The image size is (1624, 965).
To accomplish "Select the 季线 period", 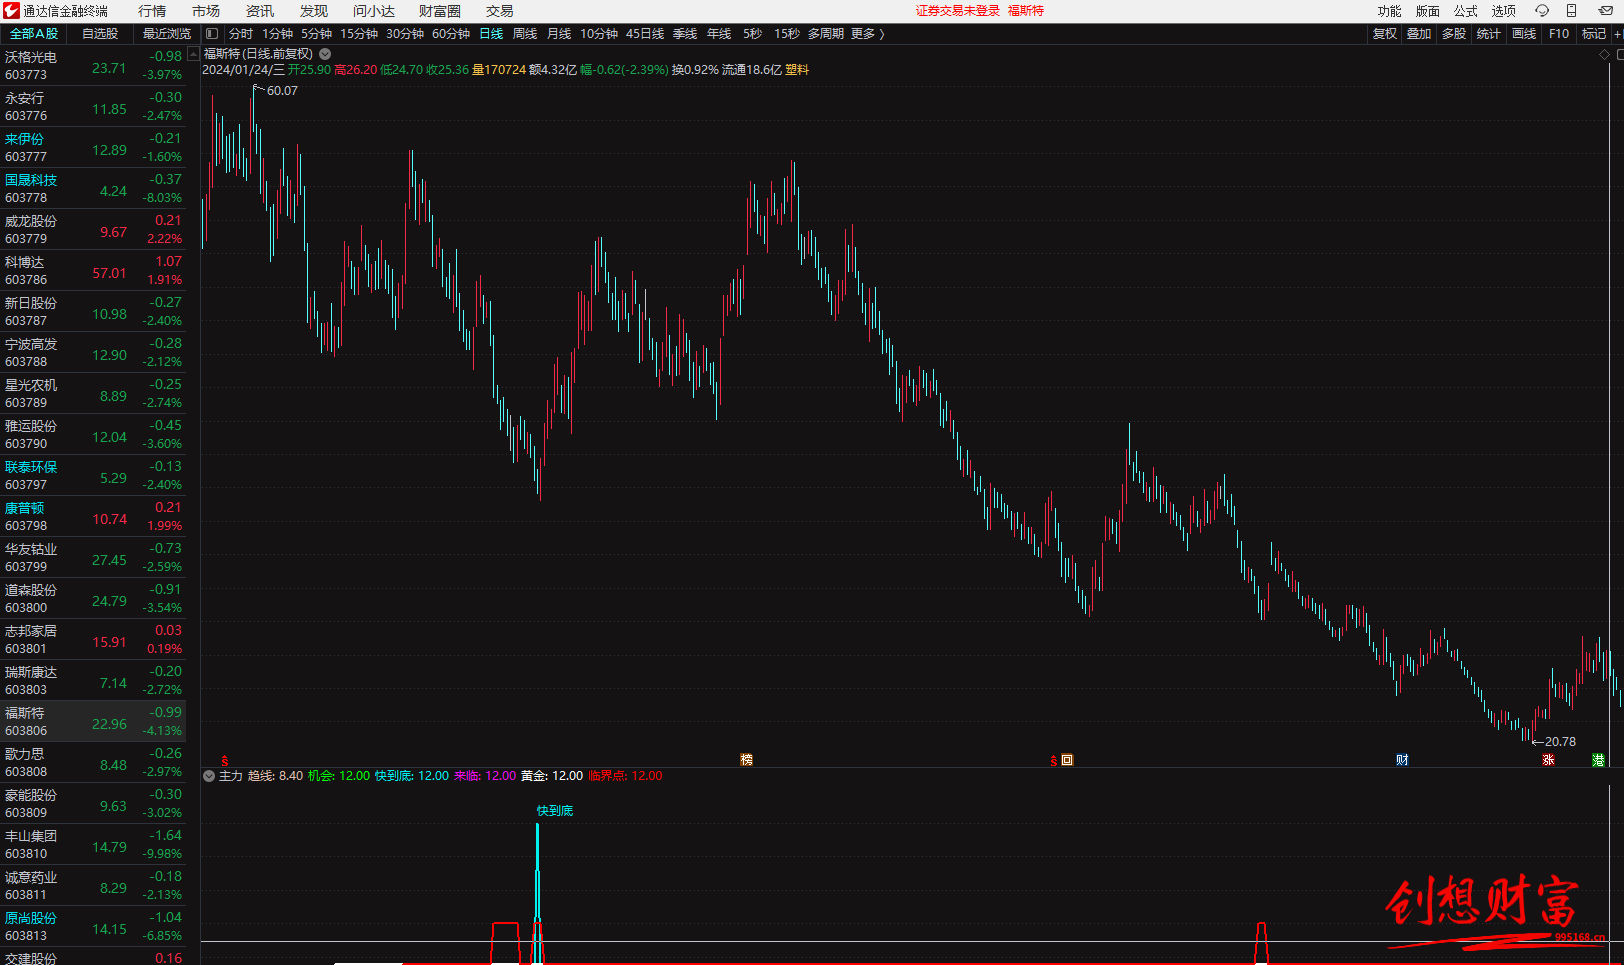I will tap(685, 34).
